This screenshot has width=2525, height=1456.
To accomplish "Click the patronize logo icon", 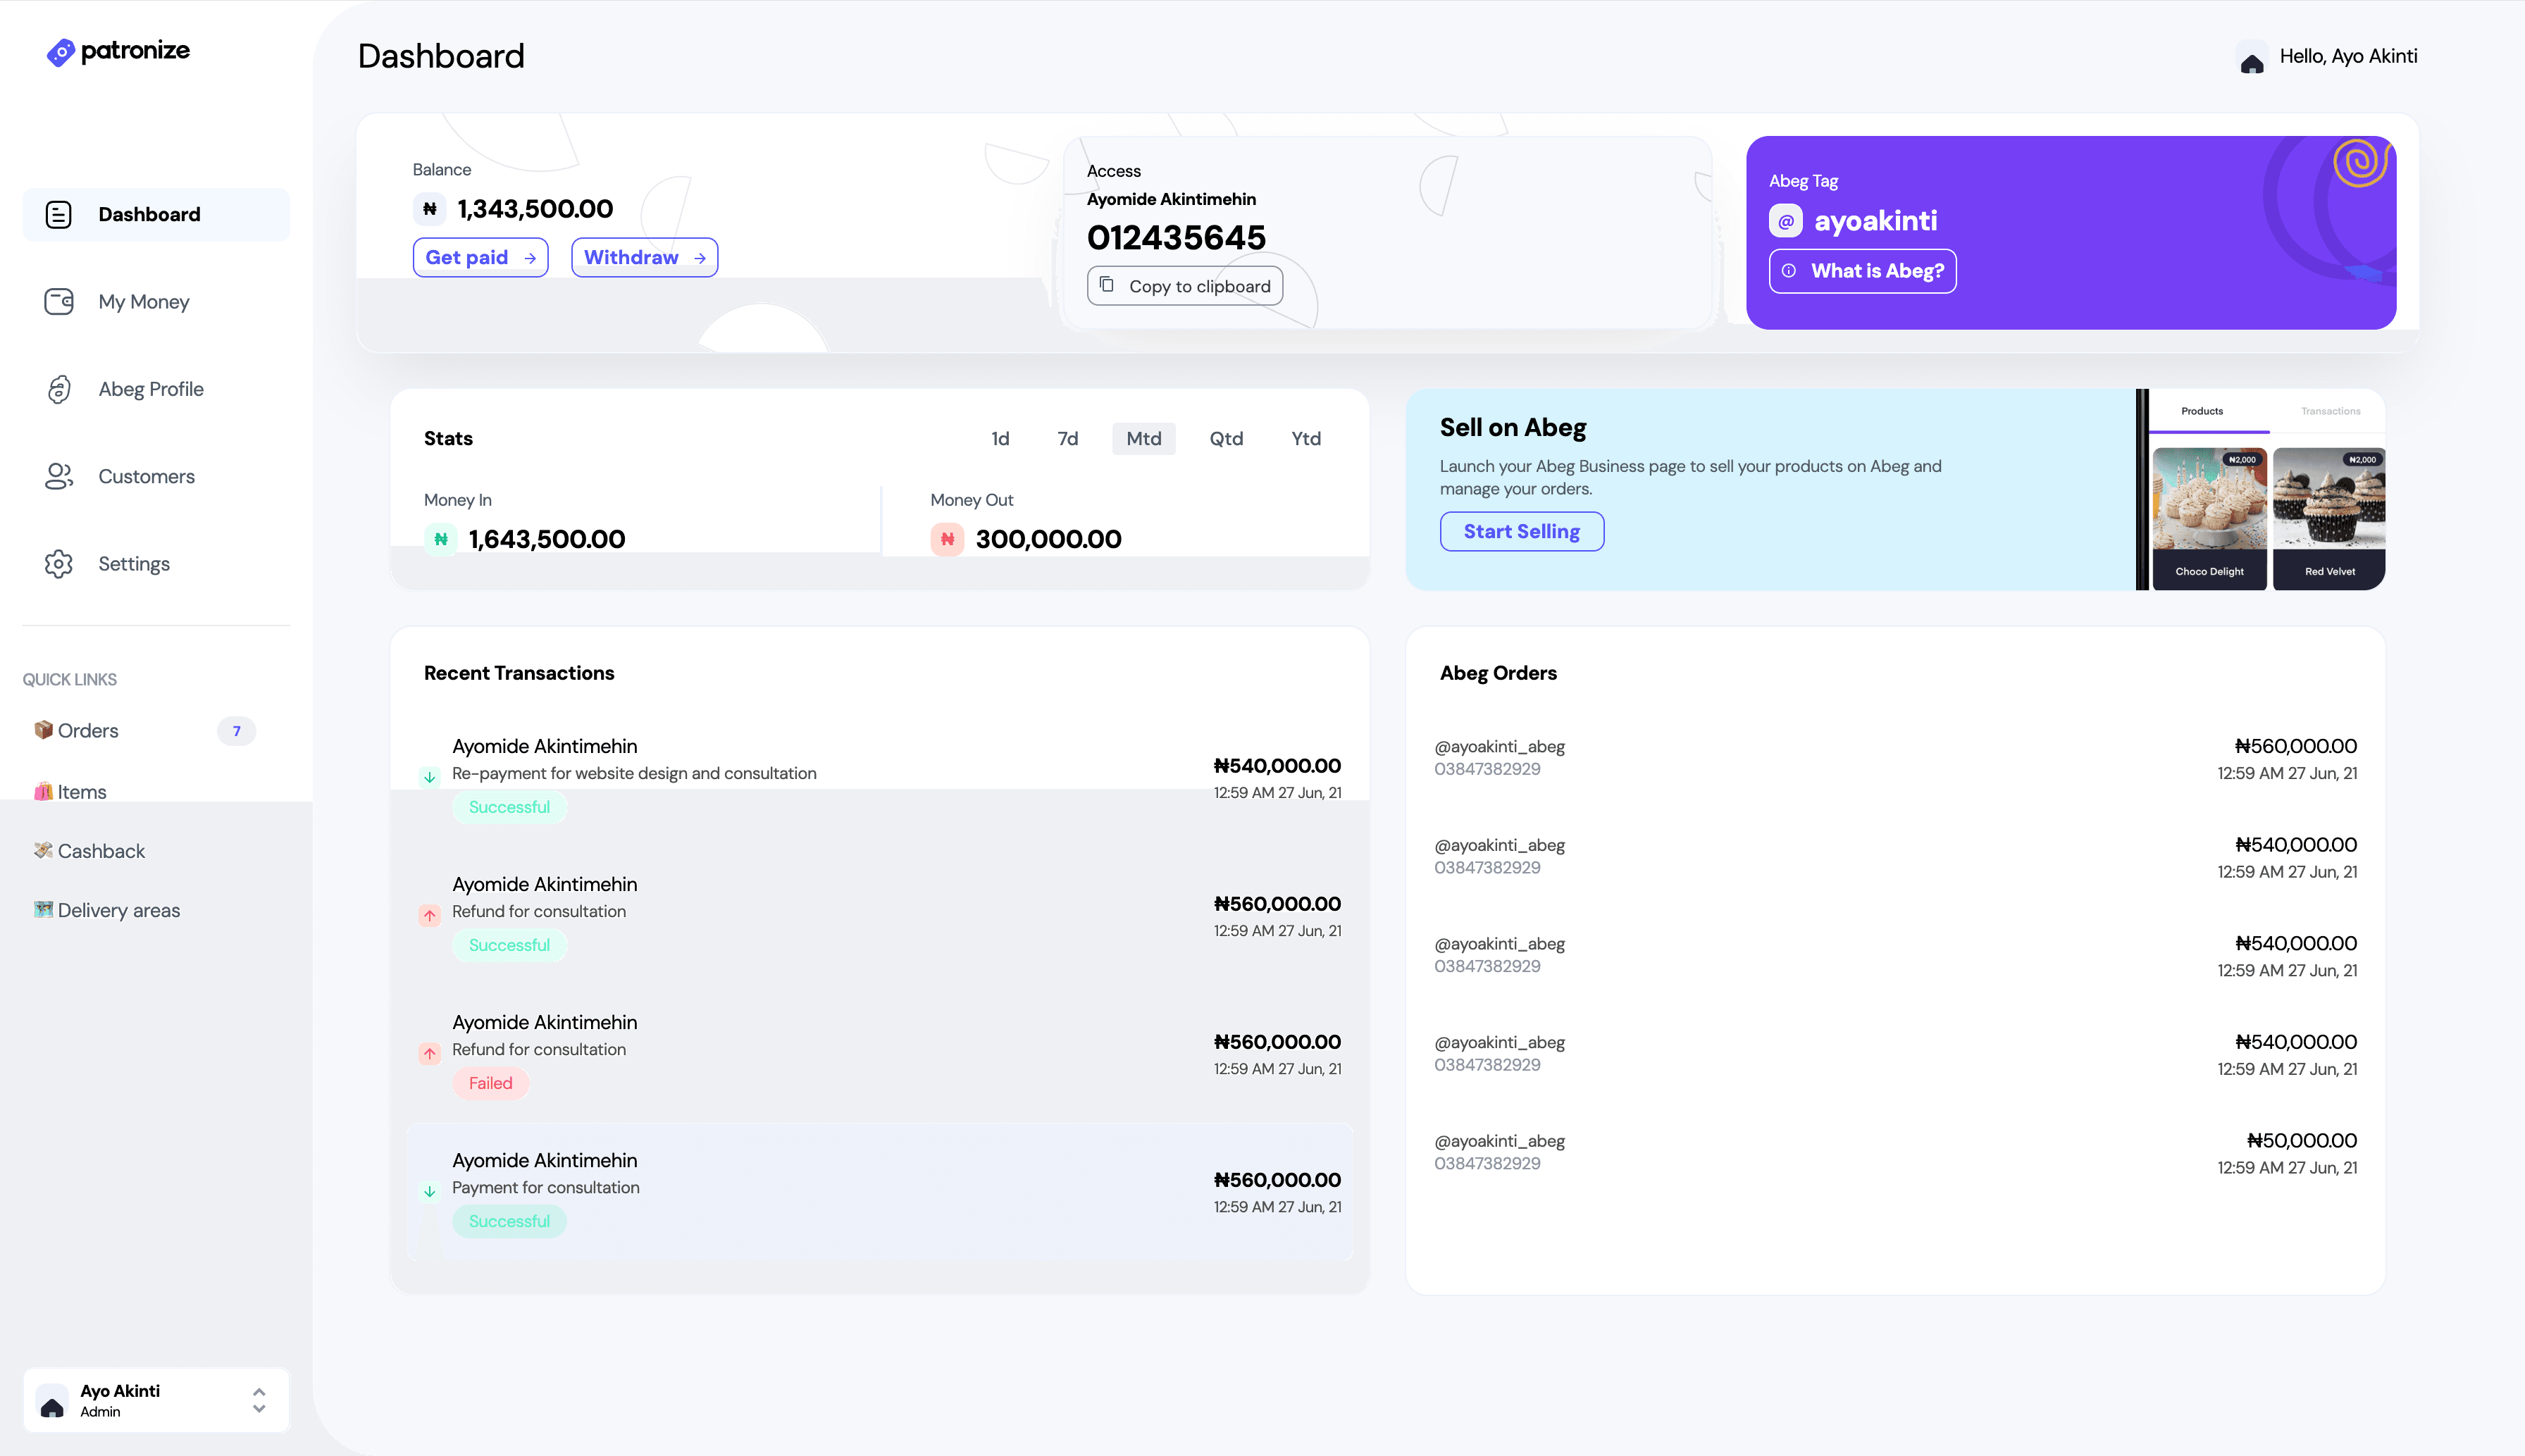I will (60, 52).
